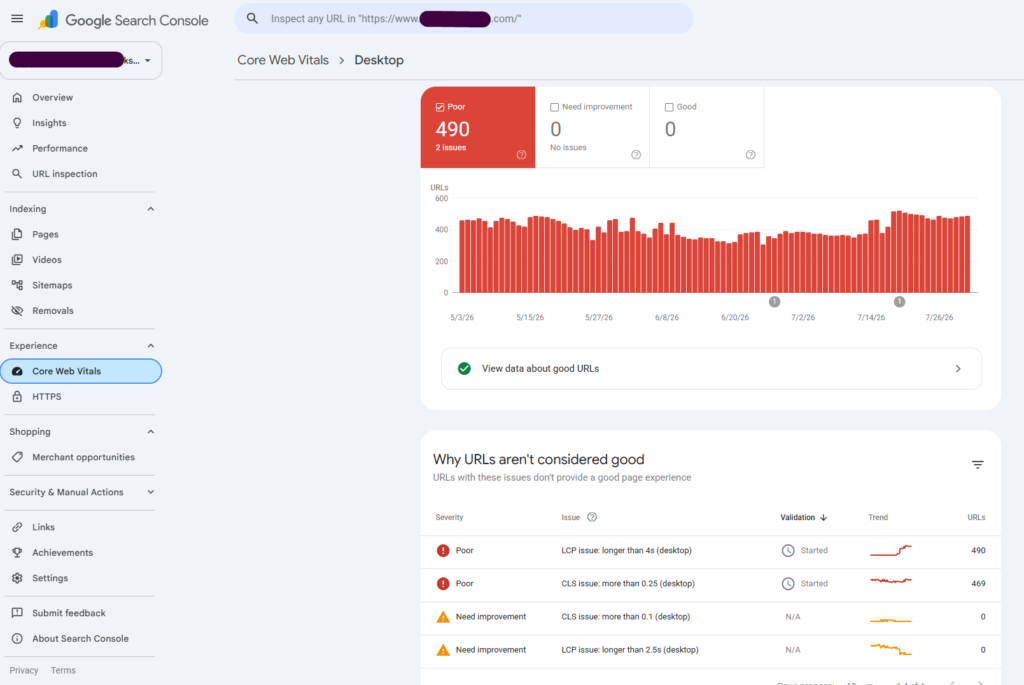Click the chart annotation marker near 7/2/26

(x=775, y=302)
